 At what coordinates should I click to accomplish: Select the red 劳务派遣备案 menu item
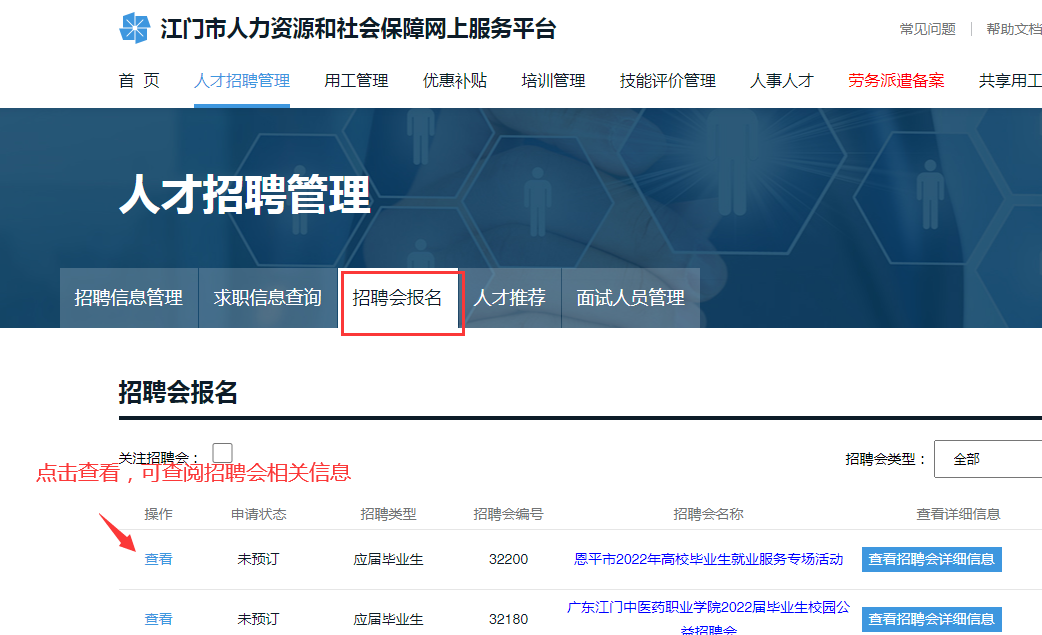[x=896, y=81]
